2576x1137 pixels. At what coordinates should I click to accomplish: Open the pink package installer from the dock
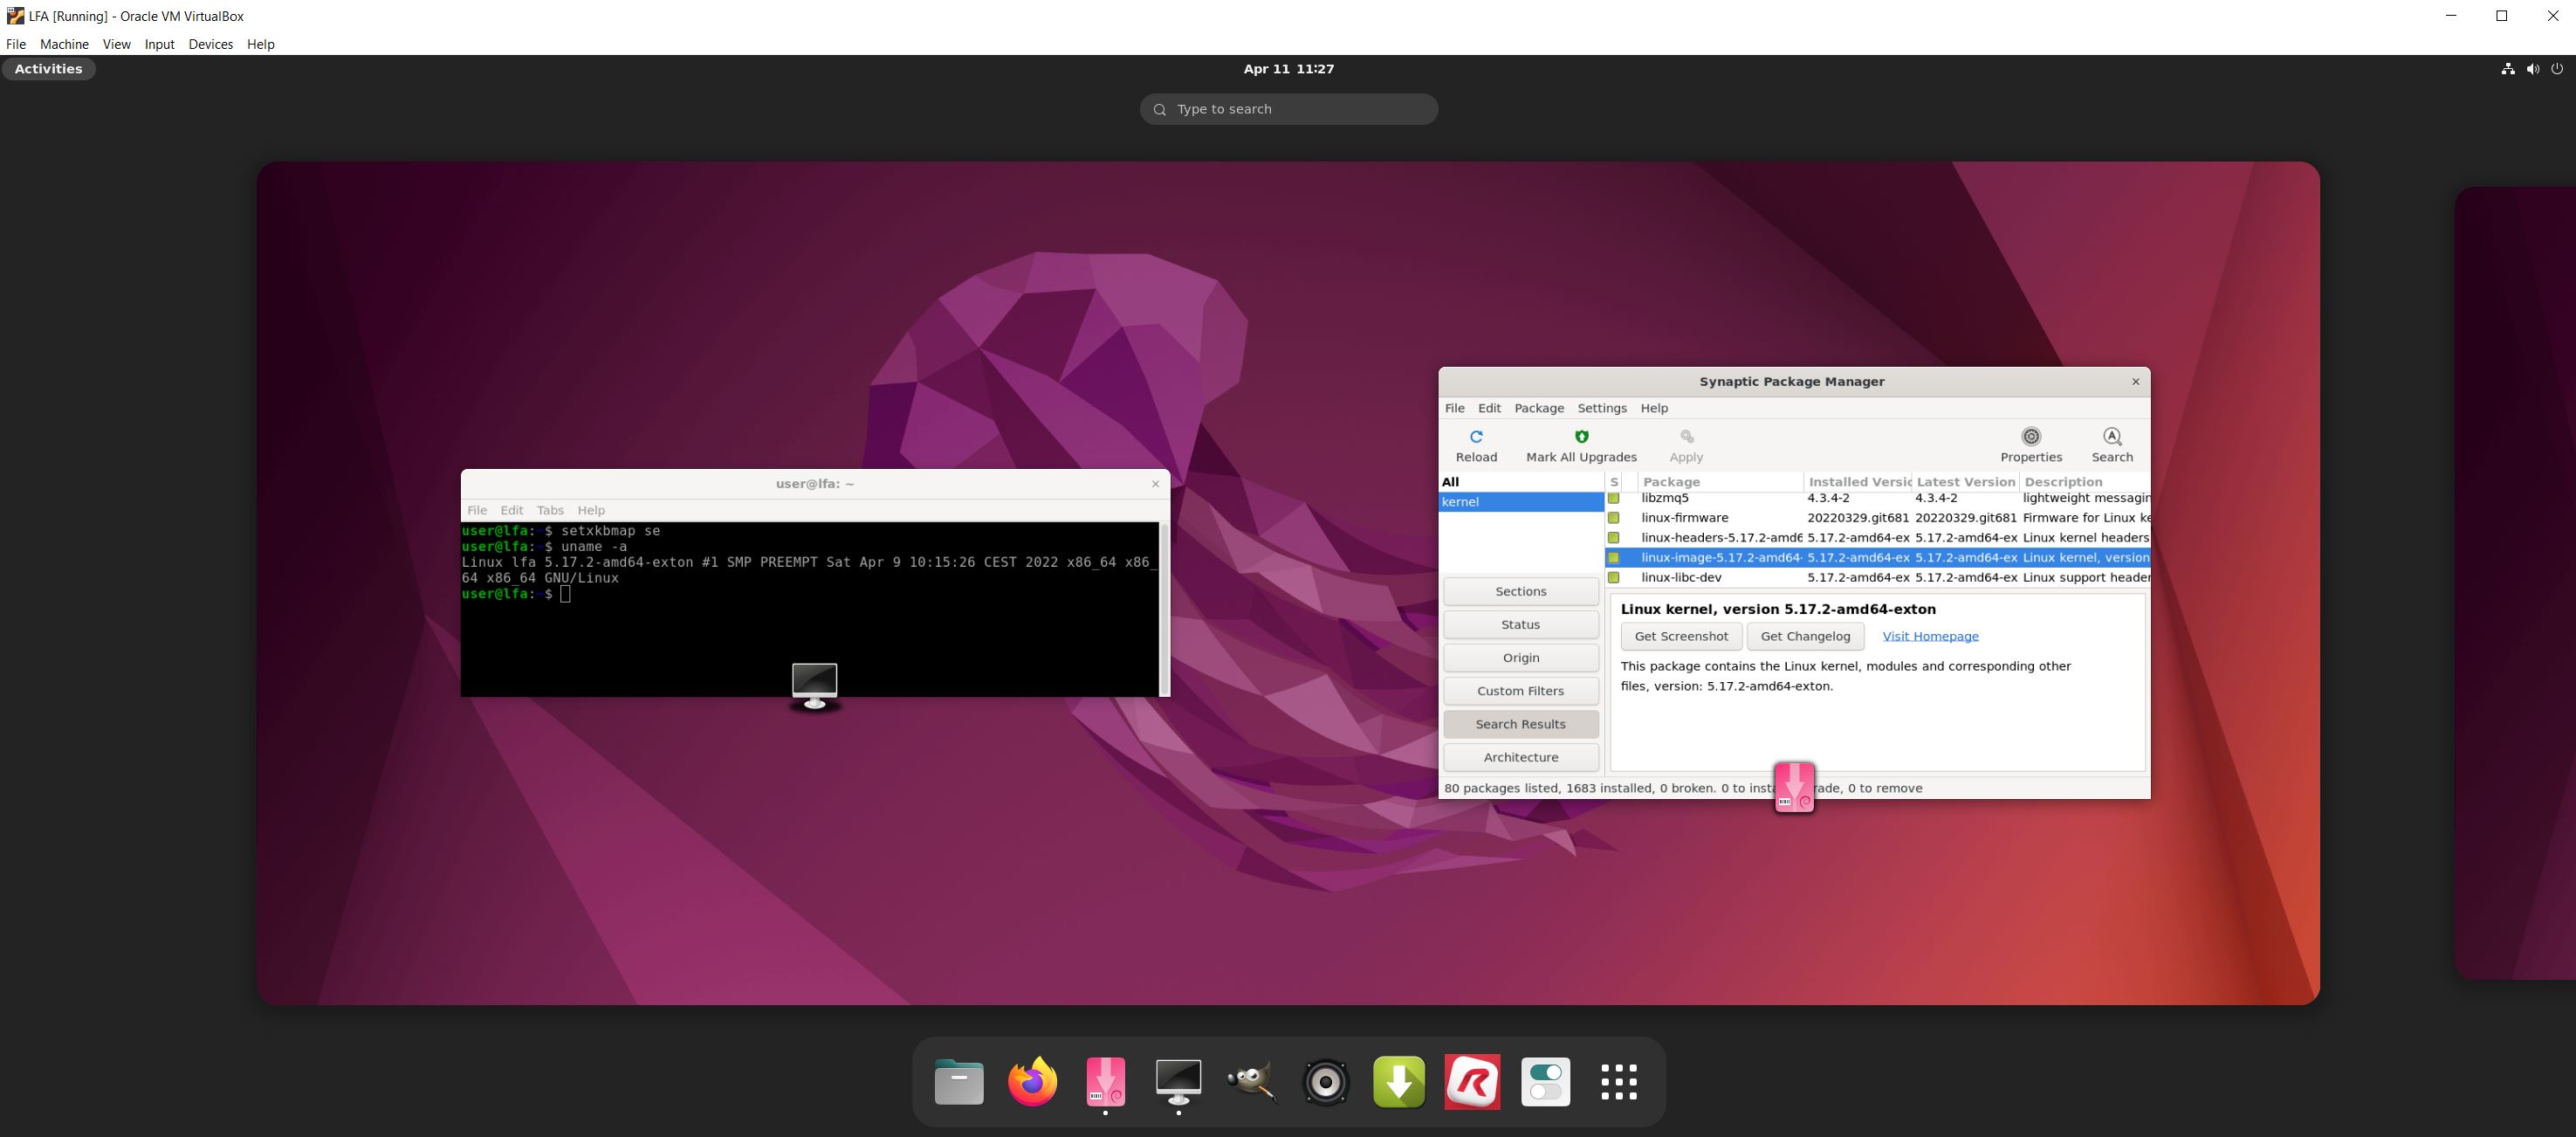click(x=1104, y=1081)
